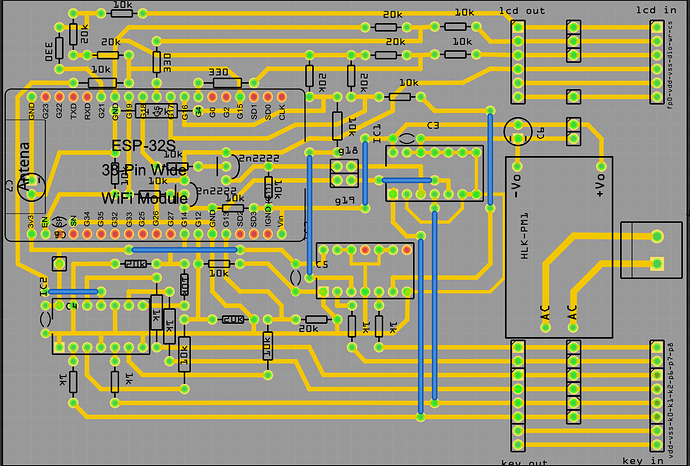Click the "G15" pin label
Image resolution: width=690 pixels, height=466 pixels.
(240, 112)
